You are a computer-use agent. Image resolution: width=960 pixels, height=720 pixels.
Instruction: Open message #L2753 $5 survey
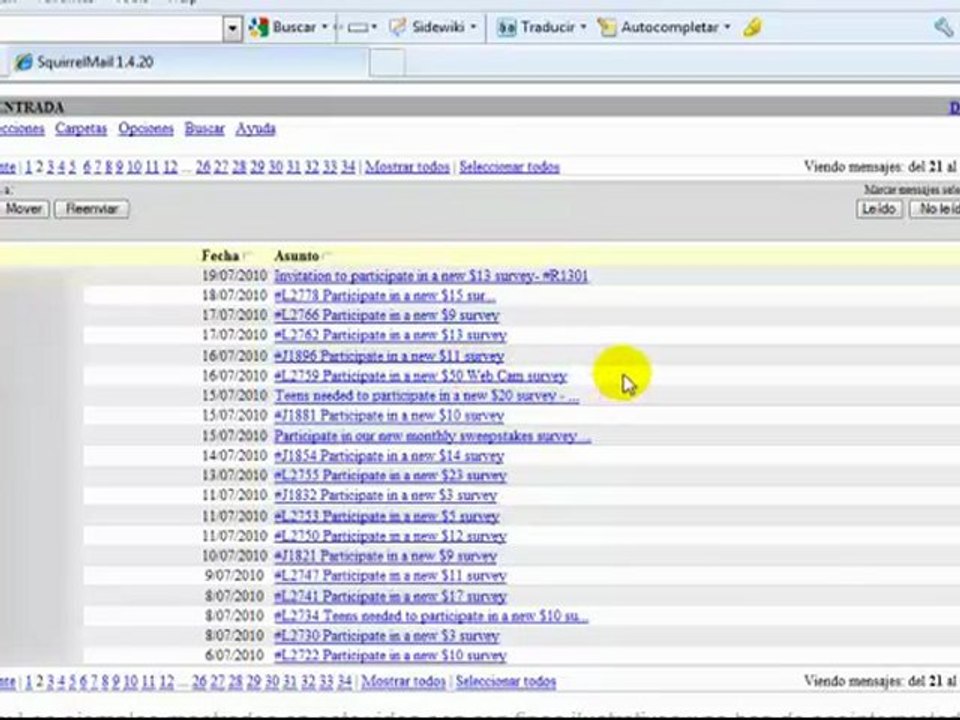(386, 516)
